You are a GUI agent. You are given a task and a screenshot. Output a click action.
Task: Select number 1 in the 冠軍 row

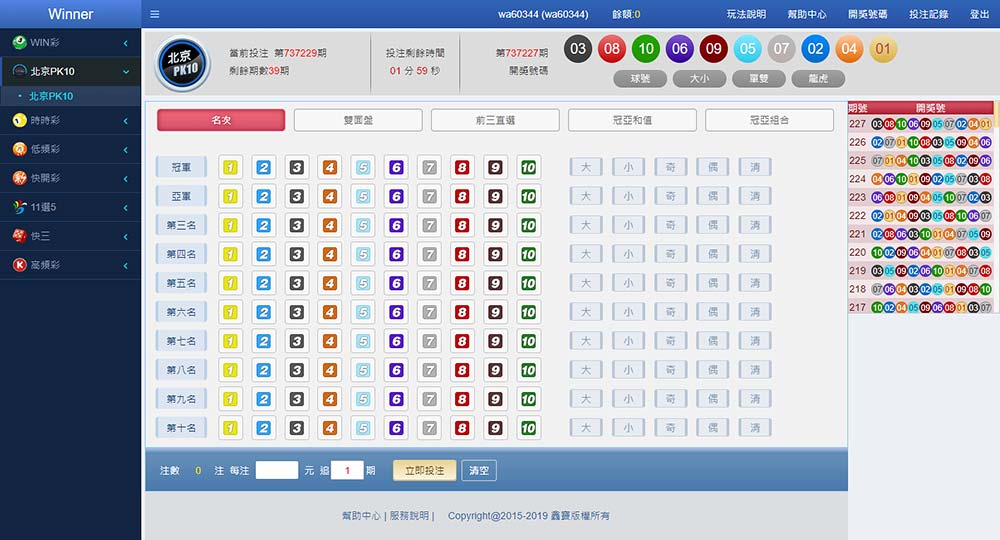pyautogui.click(x=230, y=167)
